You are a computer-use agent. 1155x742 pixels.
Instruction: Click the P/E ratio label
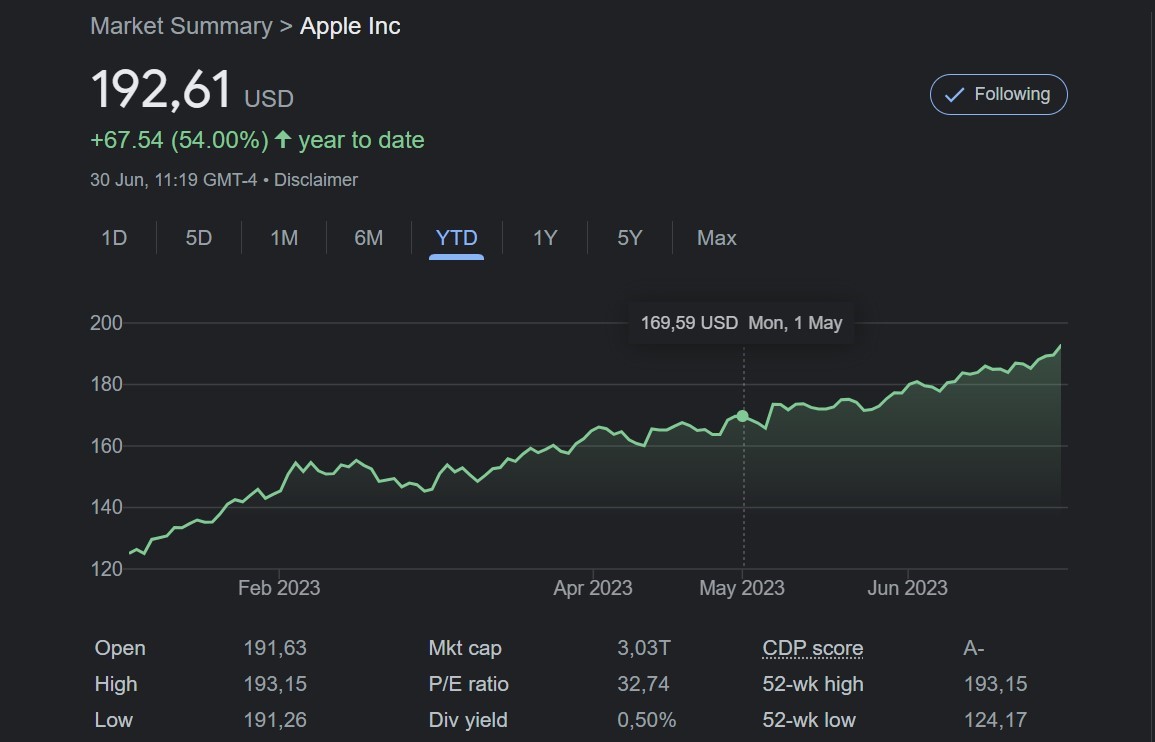[x=468, y=684]
